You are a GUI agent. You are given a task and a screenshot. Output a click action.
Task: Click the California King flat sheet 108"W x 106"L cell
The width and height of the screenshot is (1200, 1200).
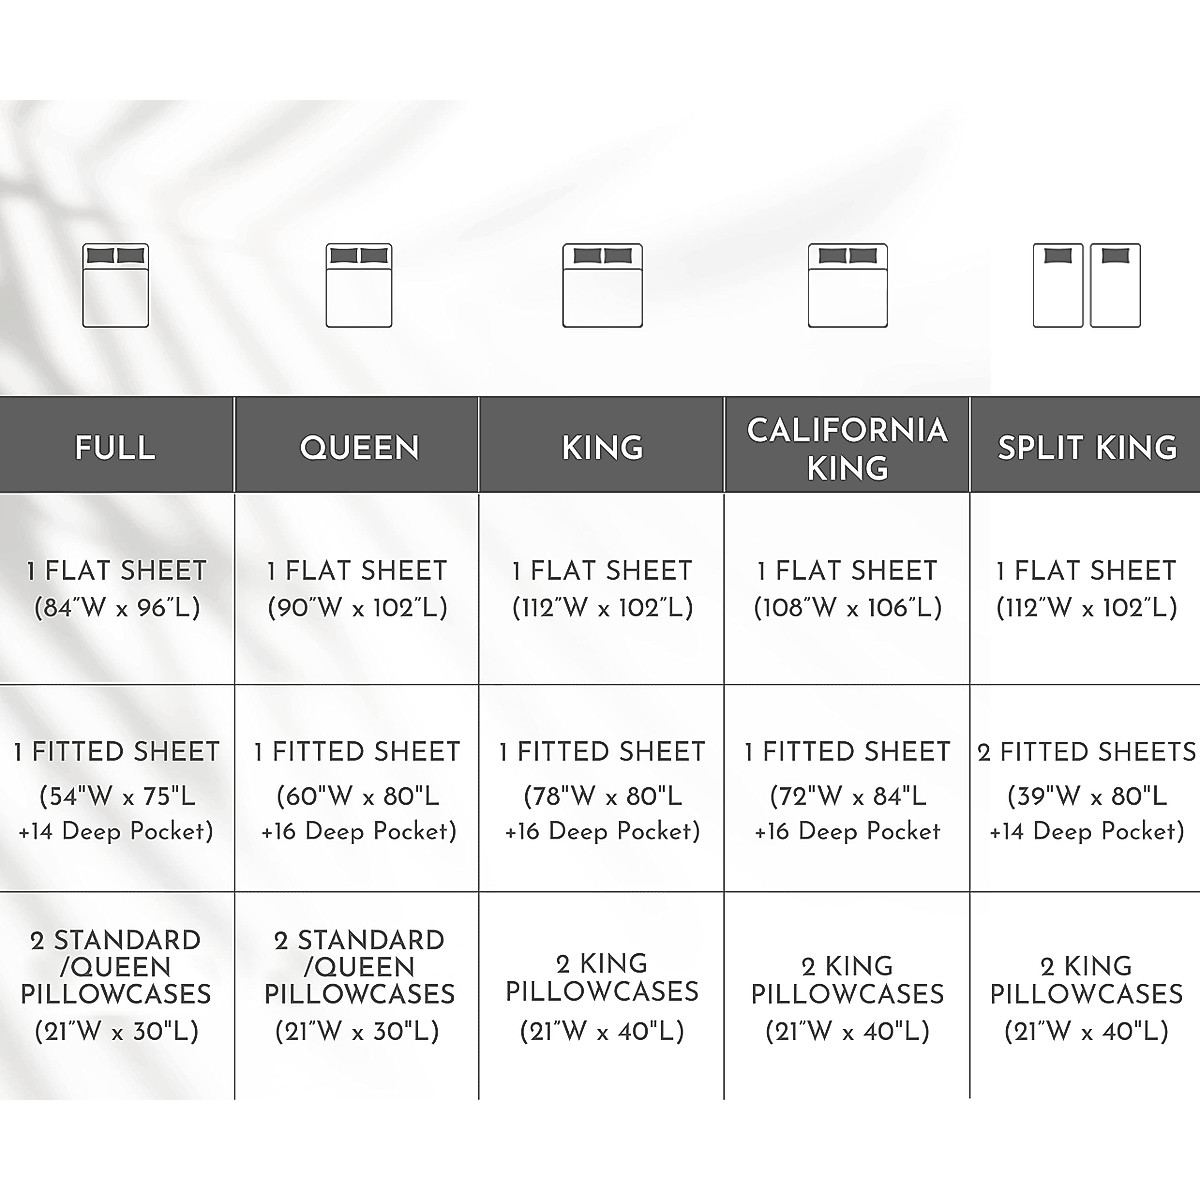click(847, 589)
